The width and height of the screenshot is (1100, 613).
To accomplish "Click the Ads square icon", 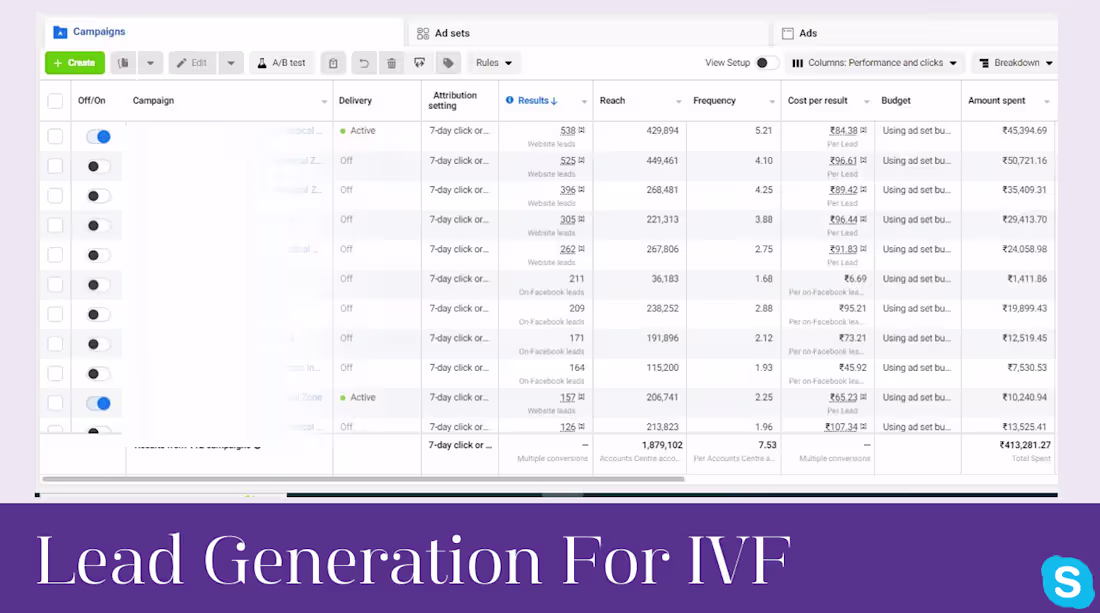I will [788, 34].
